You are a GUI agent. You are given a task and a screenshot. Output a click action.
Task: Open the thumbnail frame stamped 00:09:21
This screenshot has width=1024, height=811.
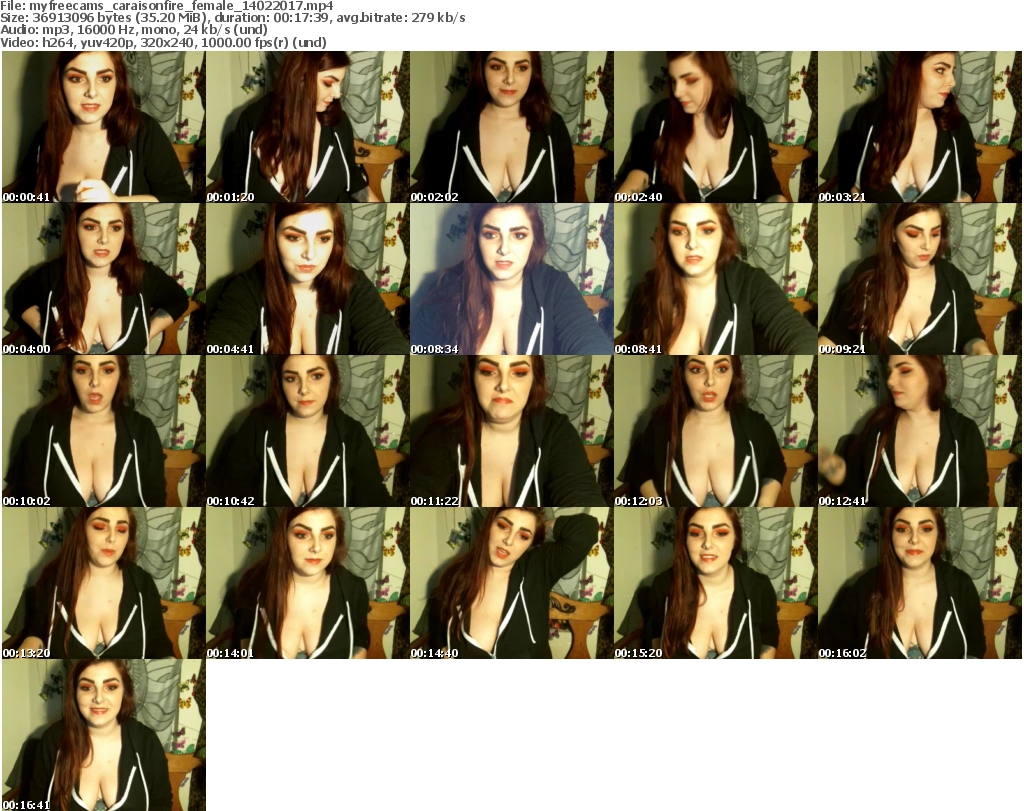[920, 279]
